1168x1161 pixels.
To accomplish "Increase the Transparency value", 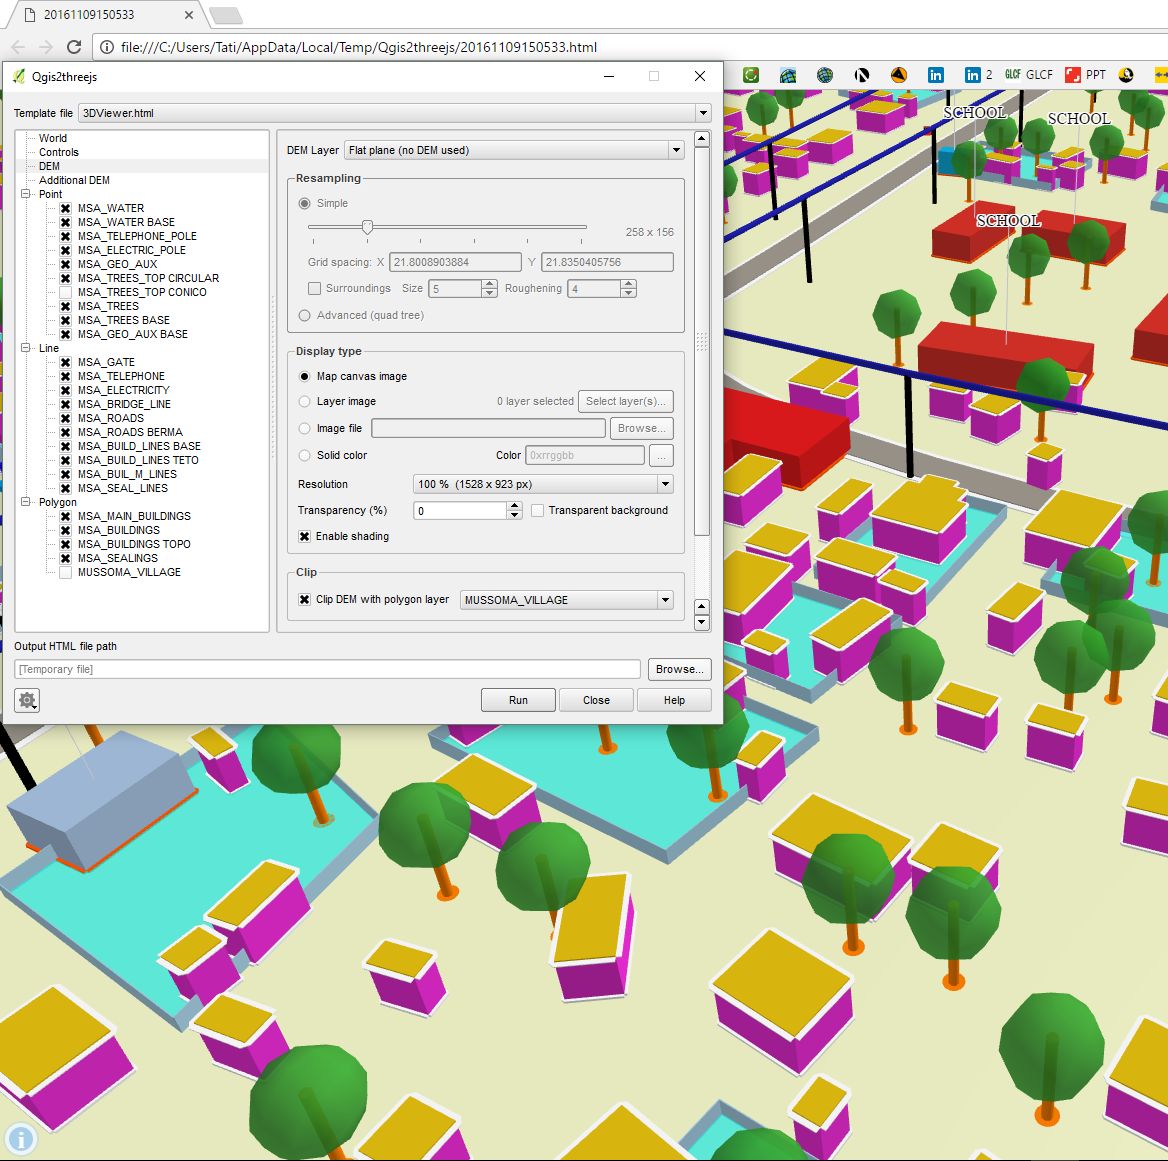I will (514, 506).
